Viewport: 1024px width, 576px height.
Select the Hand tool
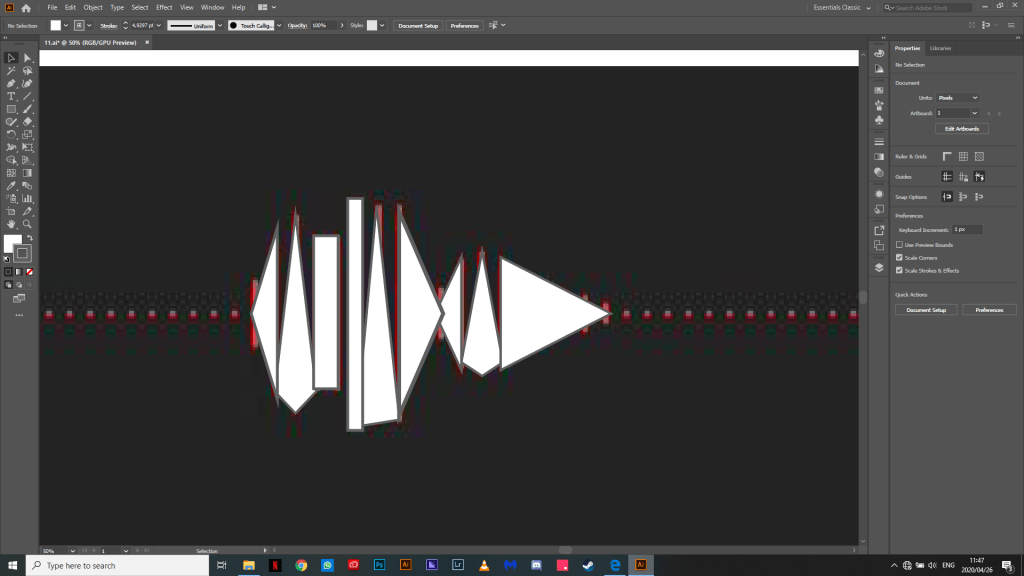11,224
